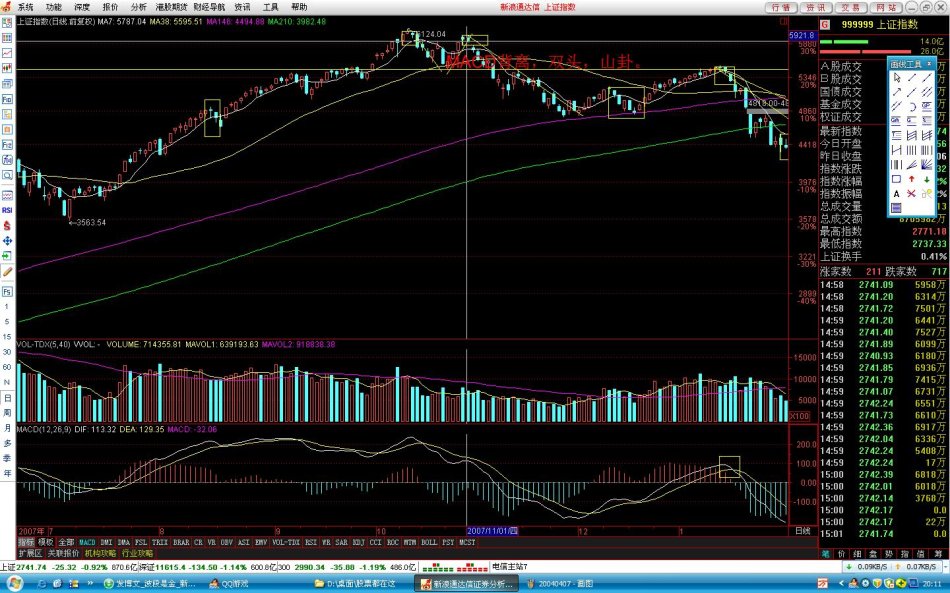Screen dimensions: 950x593
Task: Select the text annotation A tool
Action: click(896, 193)
